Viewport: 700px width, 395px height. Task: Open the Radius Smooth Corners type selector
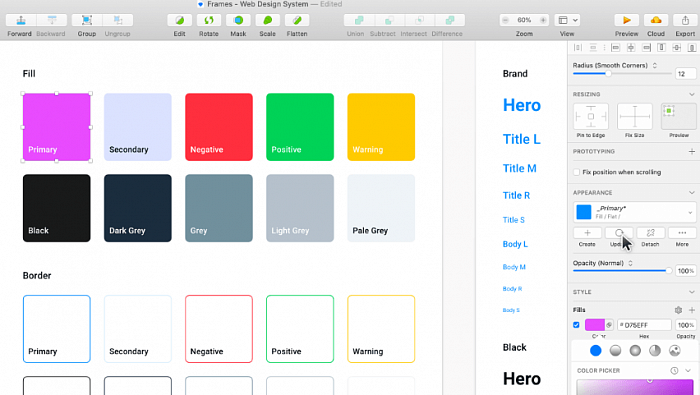tap(655, 65)
